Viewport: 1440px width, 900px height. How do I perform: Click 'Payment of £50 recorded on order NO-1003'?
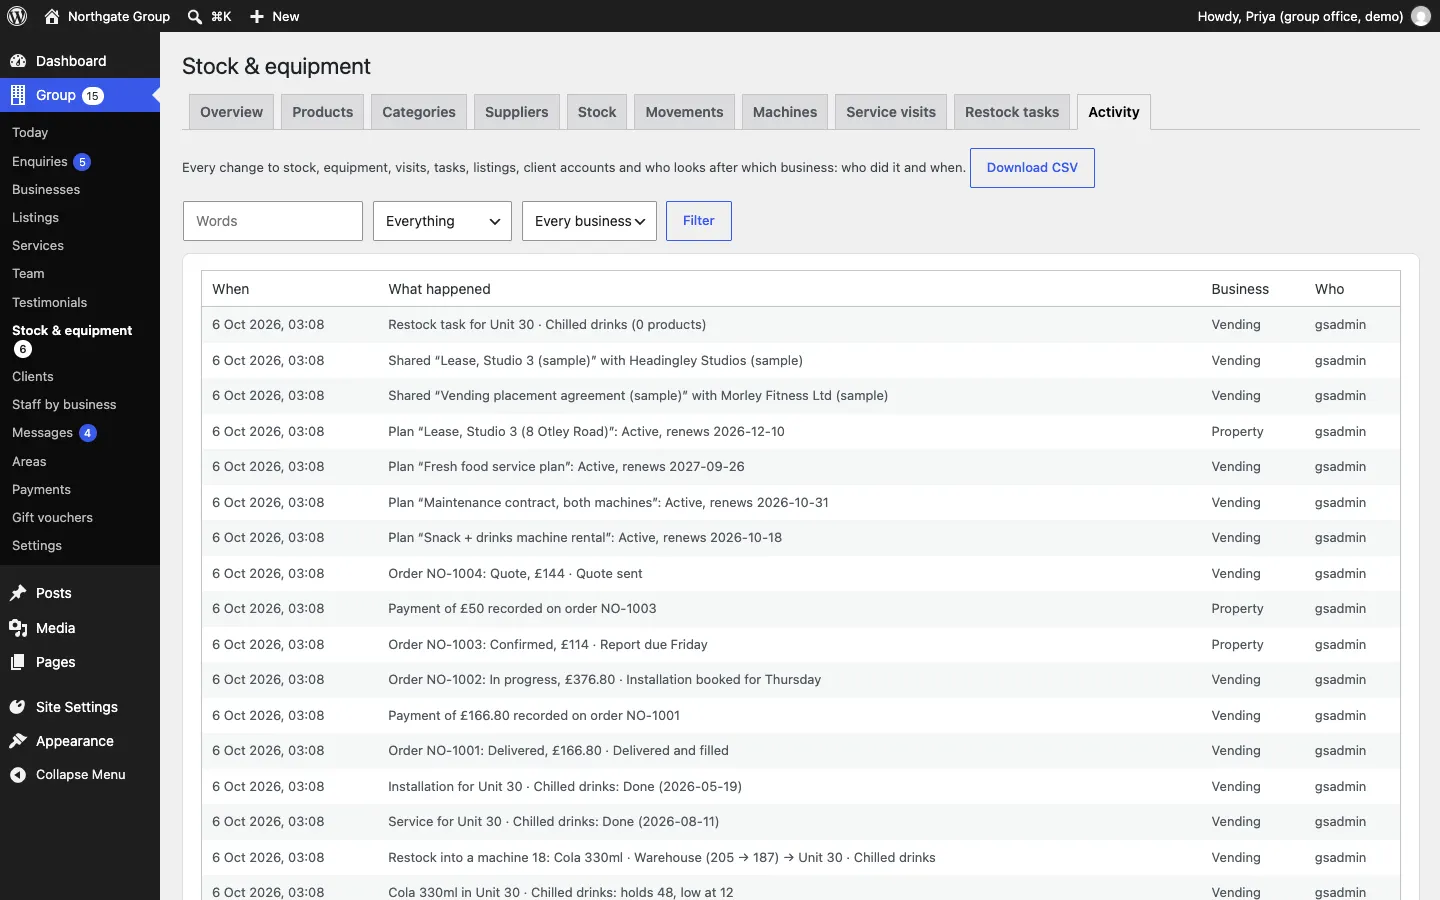point(522,608)
